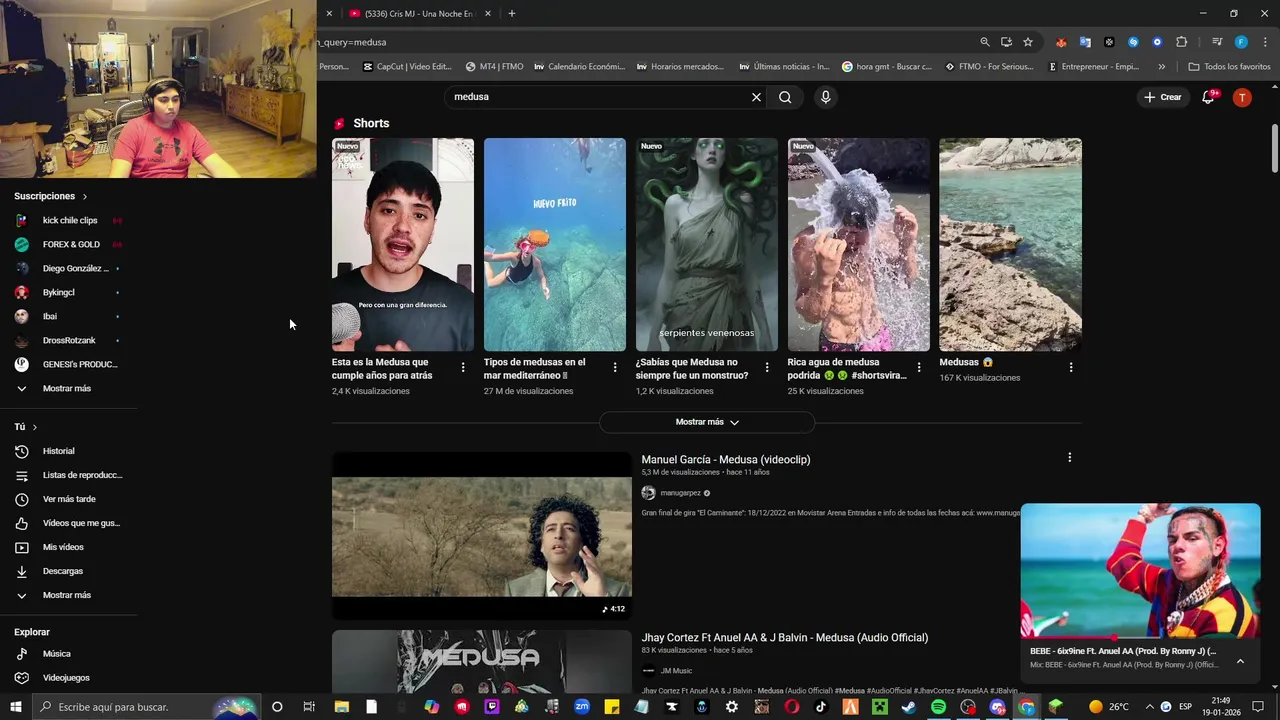Viewport: 1280px width, 720px height.
Task: Open Jhay Cortez Medusa Audio Official title
Action: click(x=785, y=638)
